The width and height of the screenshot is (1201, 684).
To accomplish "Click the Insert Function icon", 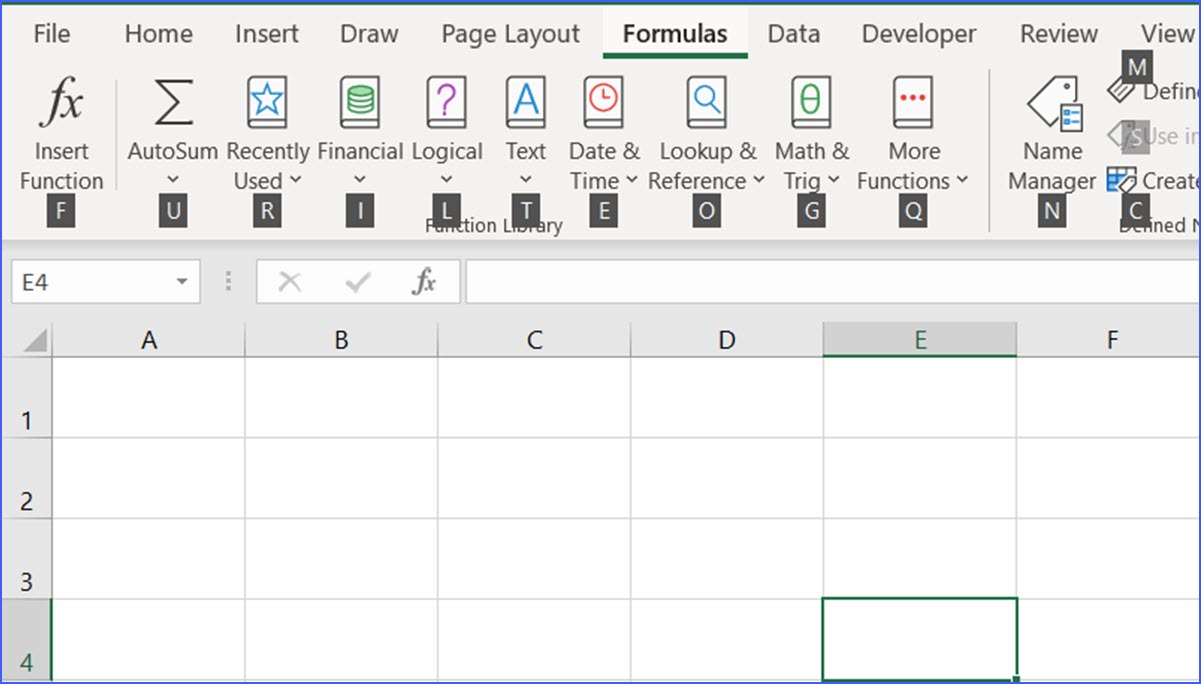I will (61, 101).
